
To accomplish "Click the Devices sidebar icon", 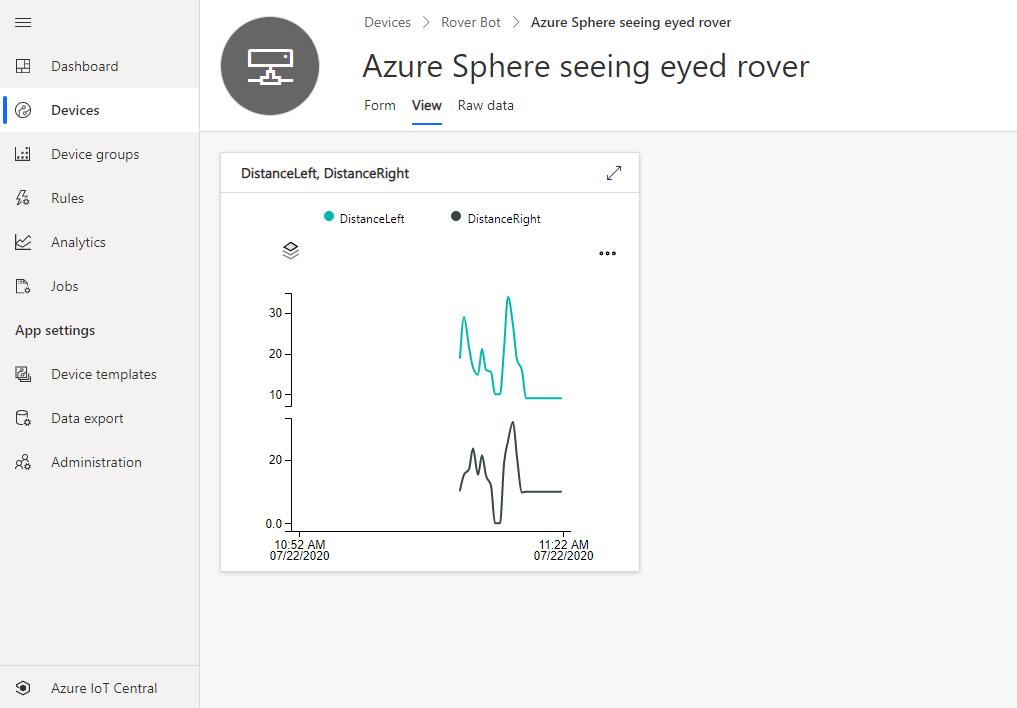I will coord(23,110).
